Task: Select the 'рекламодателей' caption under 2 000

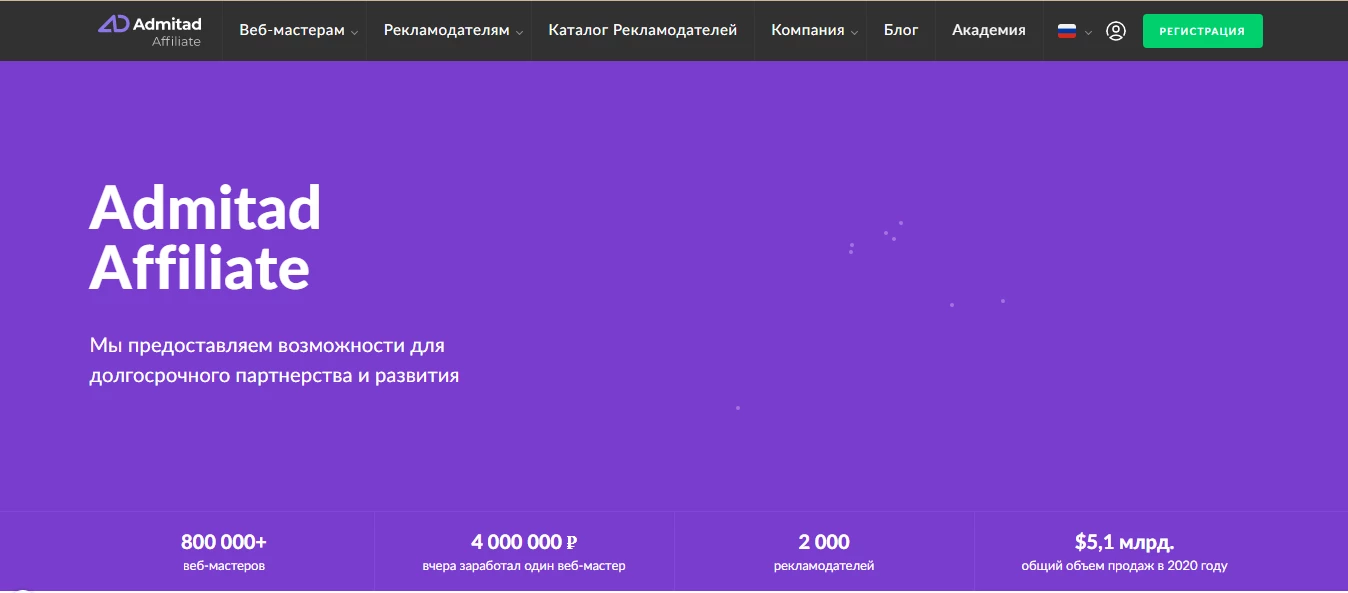Action: [824, 566]
